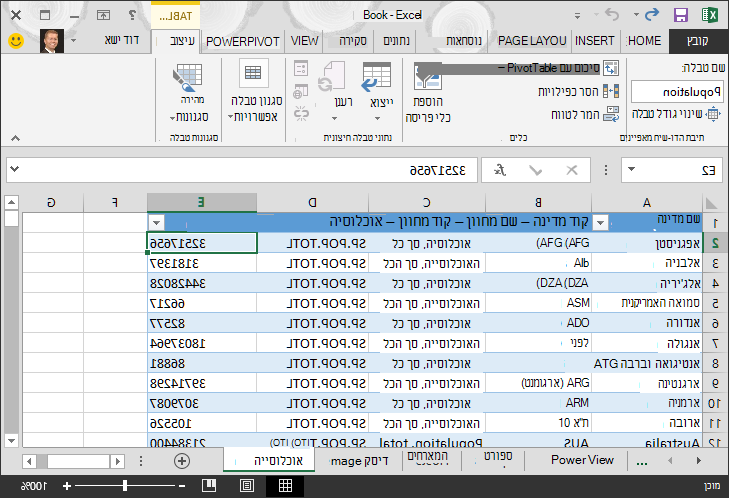Open the Refresh dropdown arrow

pyautogui.click(x=334, y=119)
